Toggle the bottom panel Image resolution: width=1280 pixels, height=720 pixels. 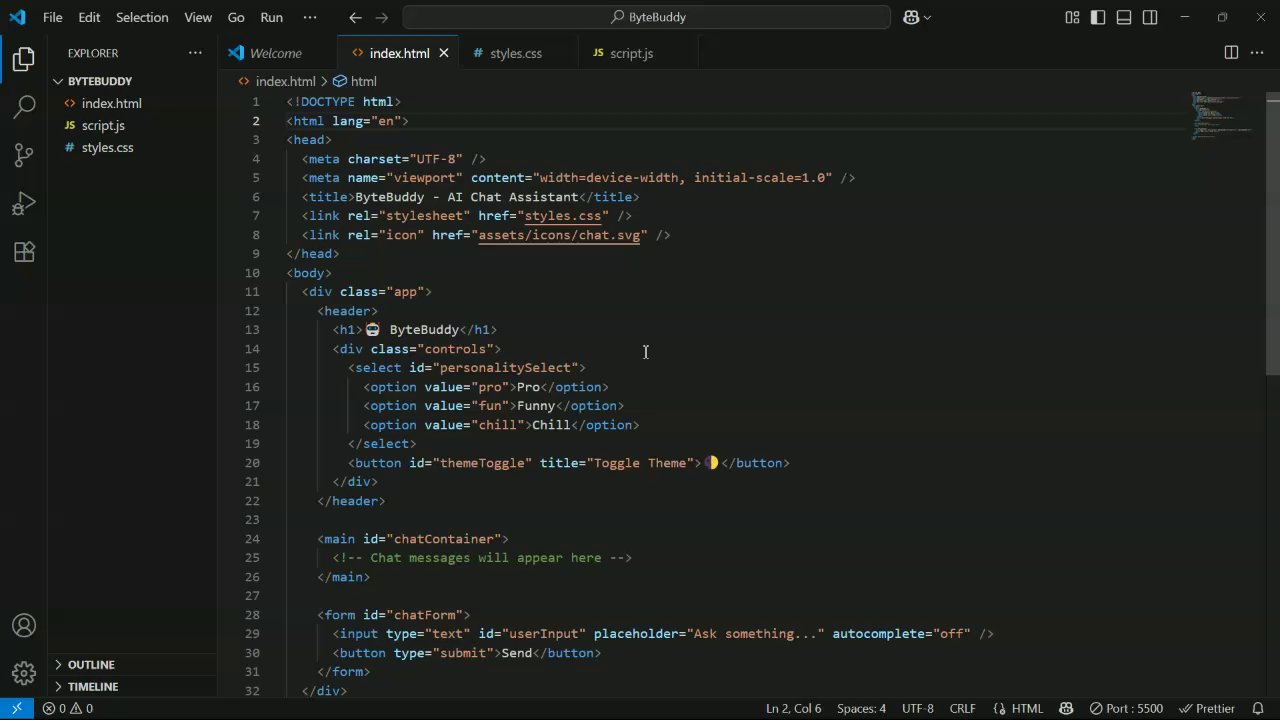[1124, 17]
